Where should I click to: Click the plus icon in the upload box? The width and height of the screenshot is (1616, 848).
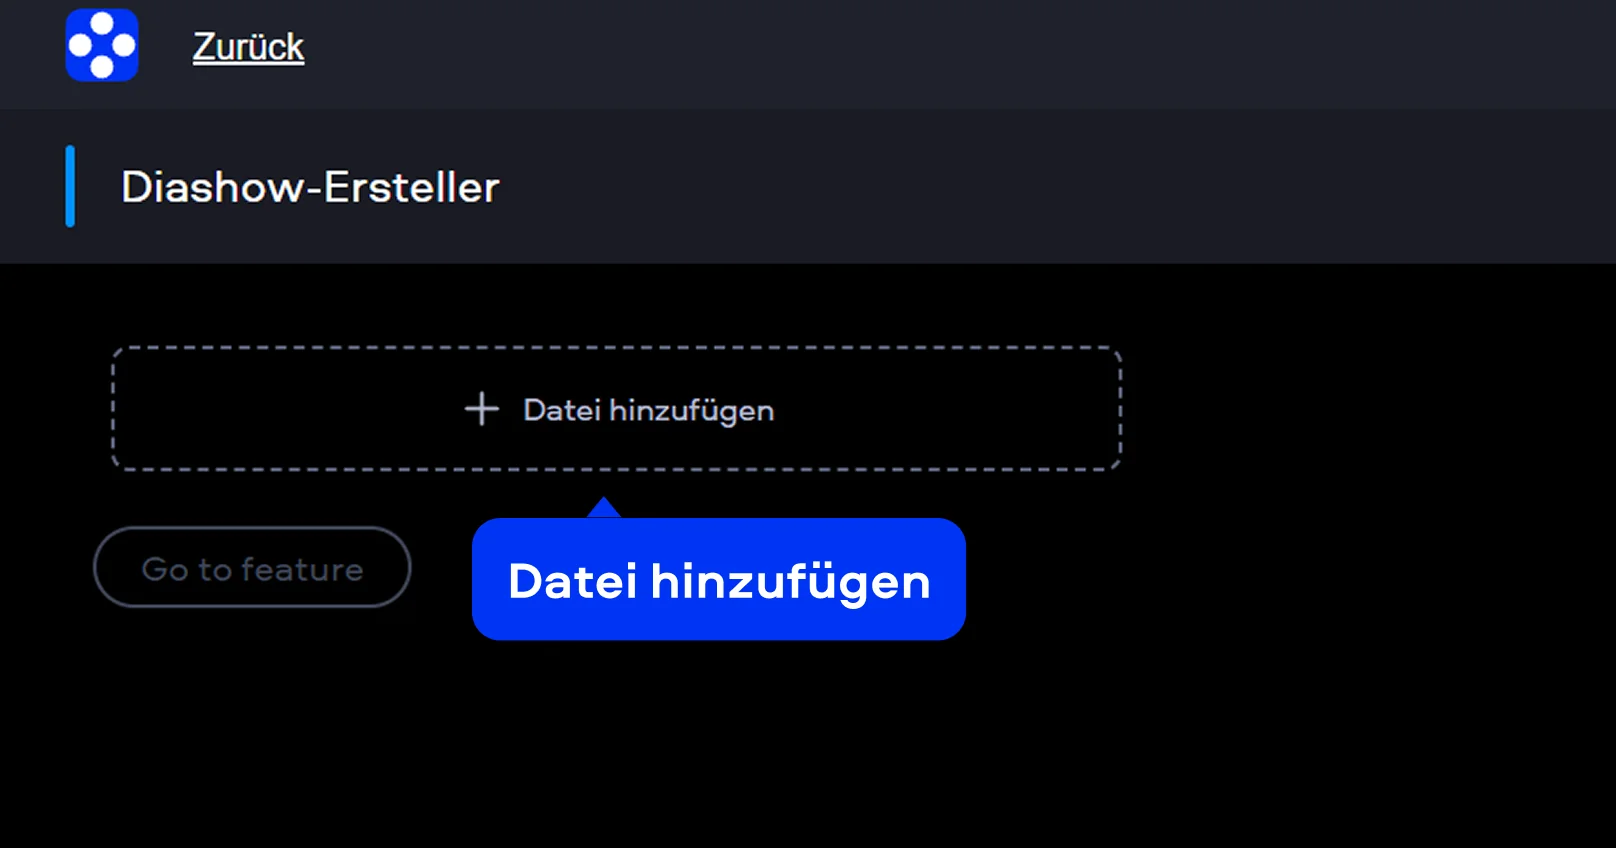tap(481, 409)
